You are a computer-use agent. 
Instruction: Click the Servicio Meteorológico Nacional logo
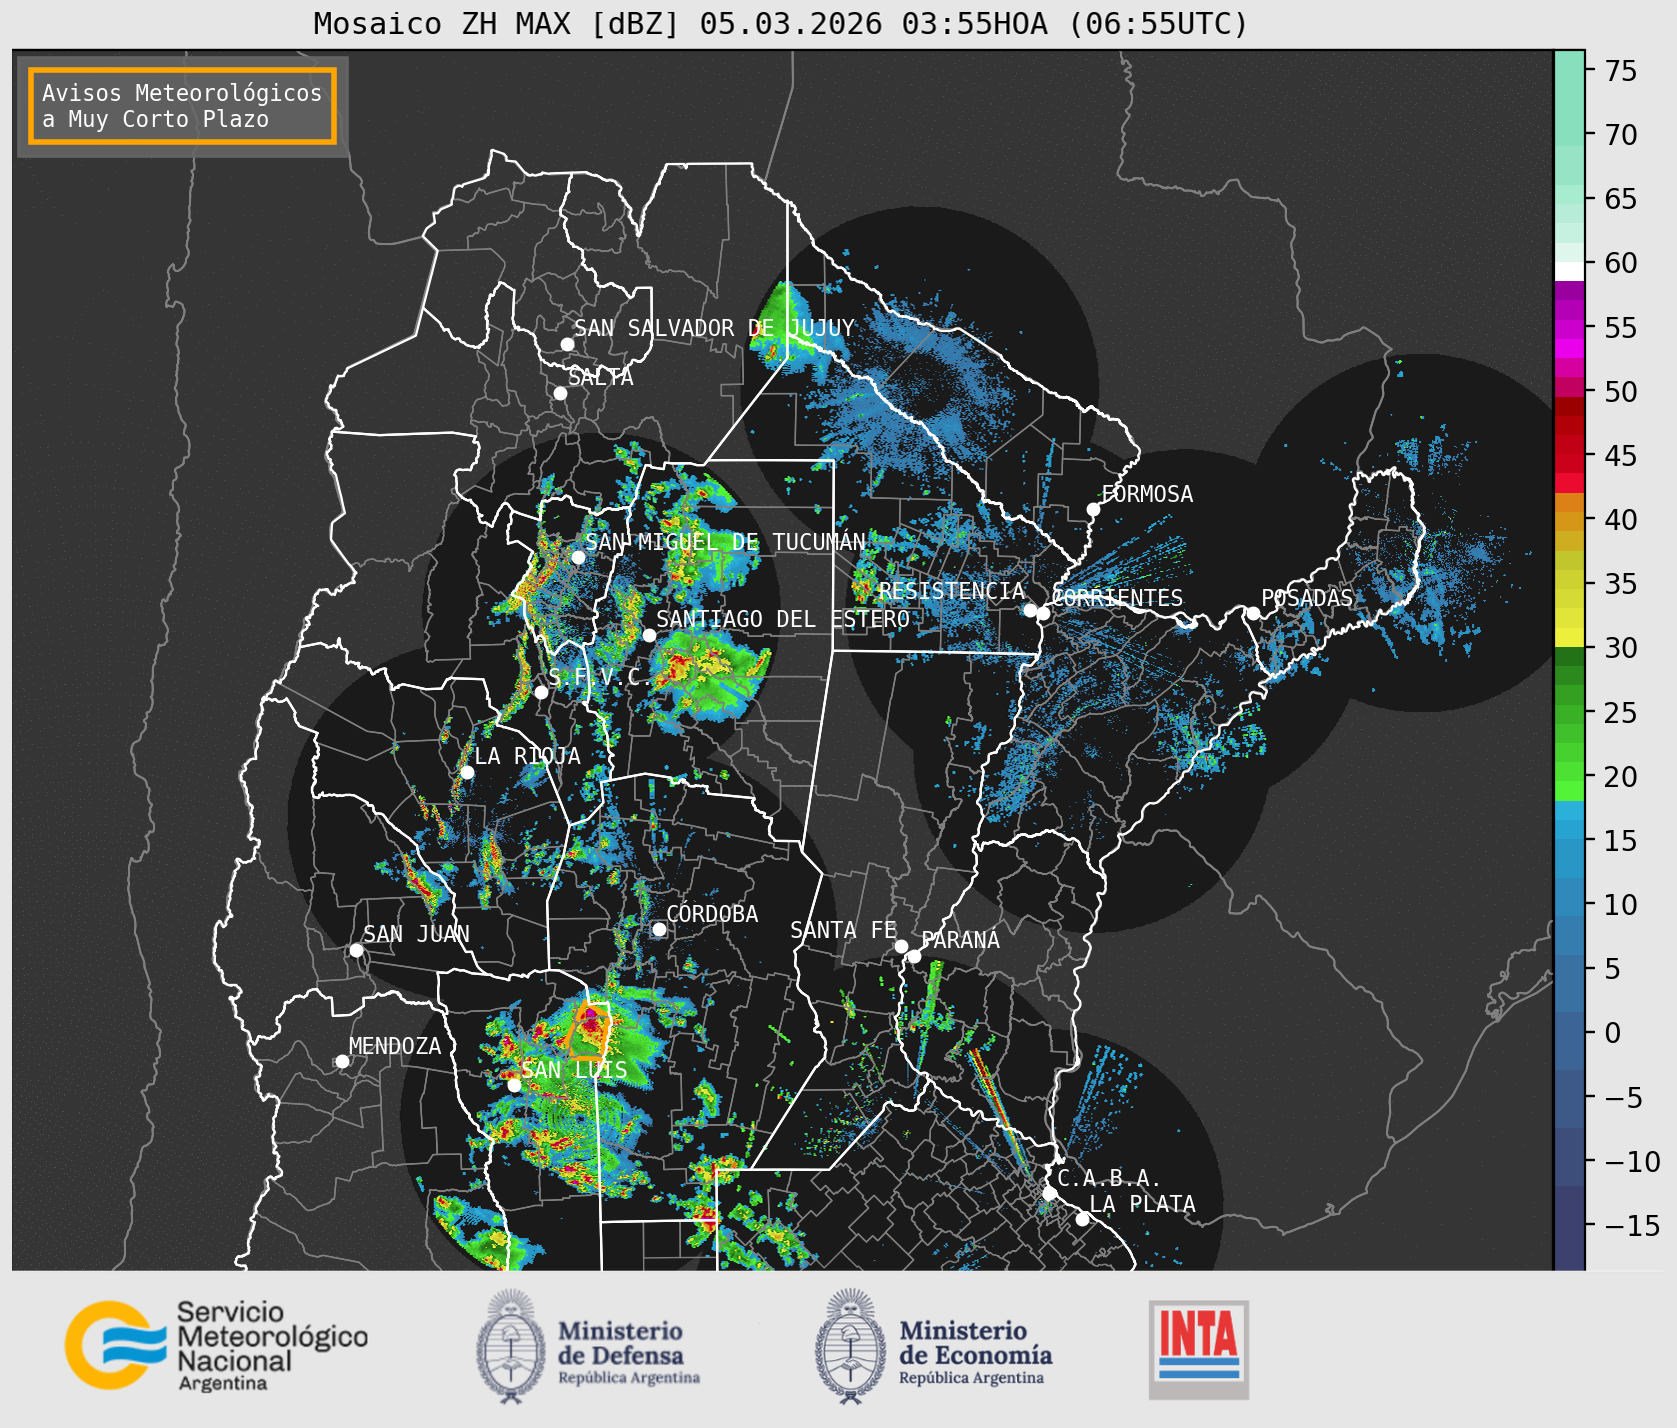point(217,1345)
